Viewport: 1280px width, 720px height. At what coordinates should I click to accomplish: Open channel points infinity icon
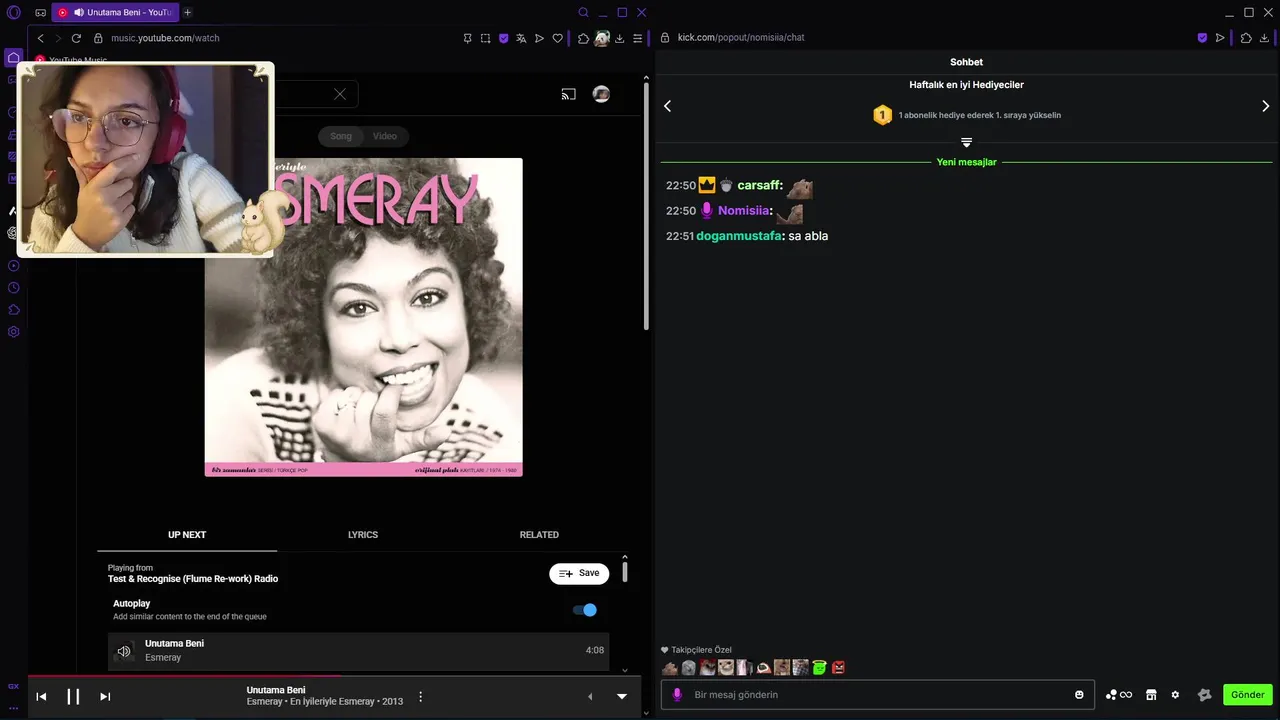point(1119,695)
